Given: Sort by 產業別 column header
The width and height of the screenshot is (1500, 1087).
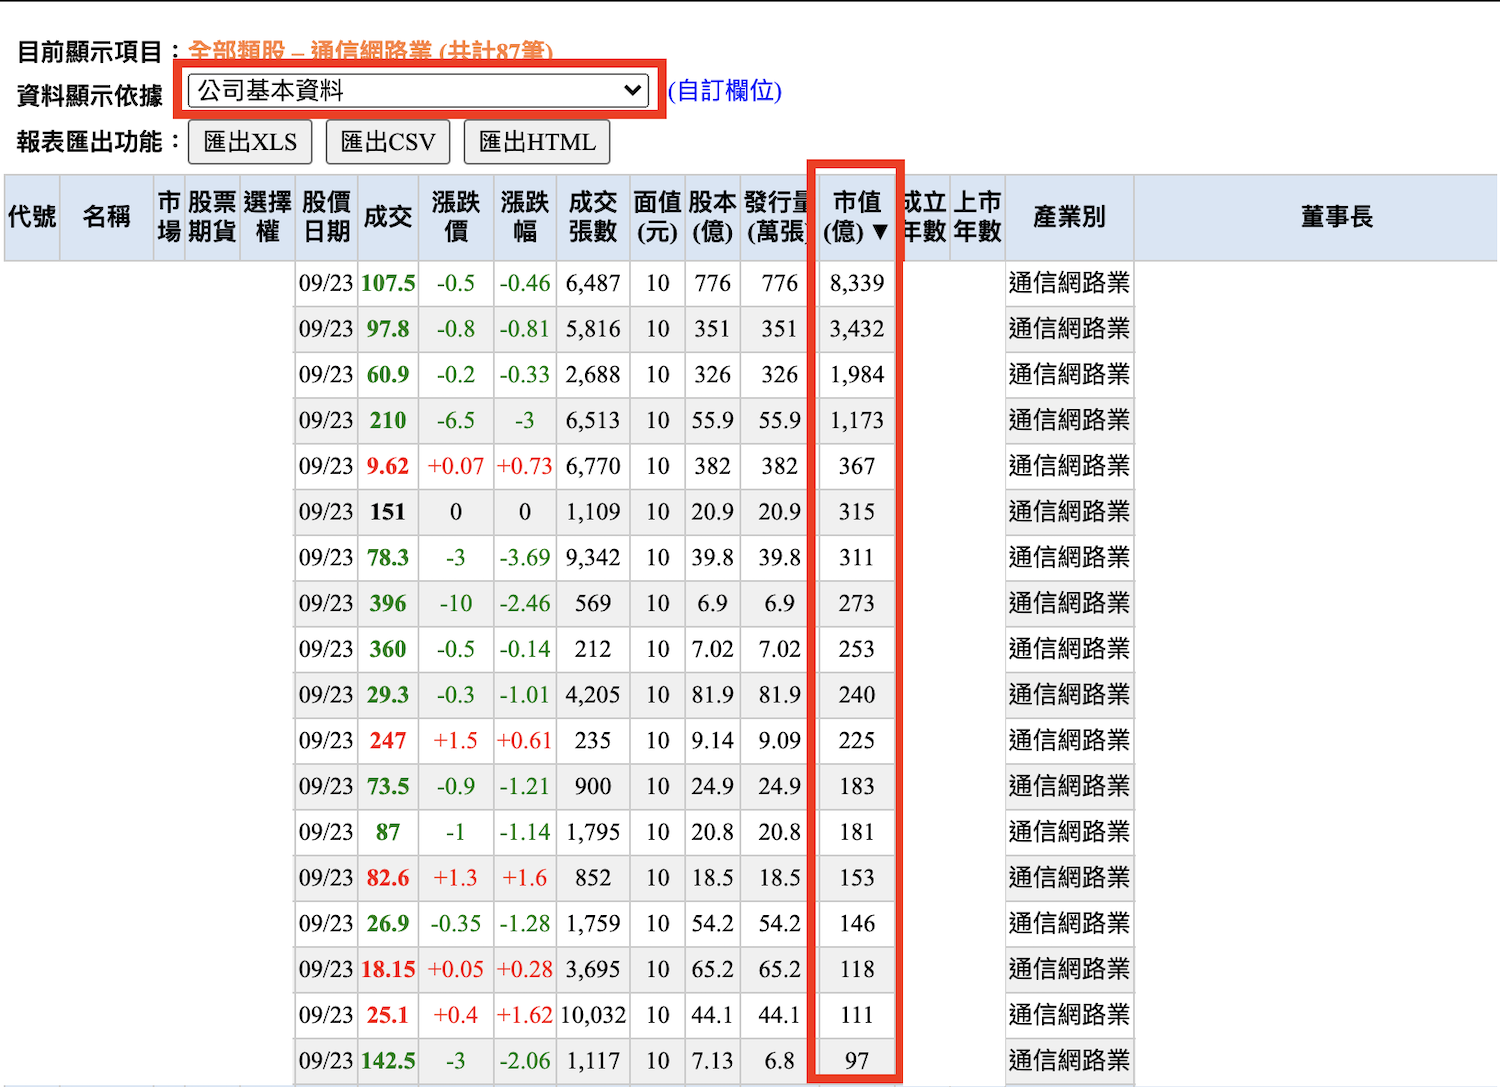Looking at the screenshot, I should [x=1069, y=217].
